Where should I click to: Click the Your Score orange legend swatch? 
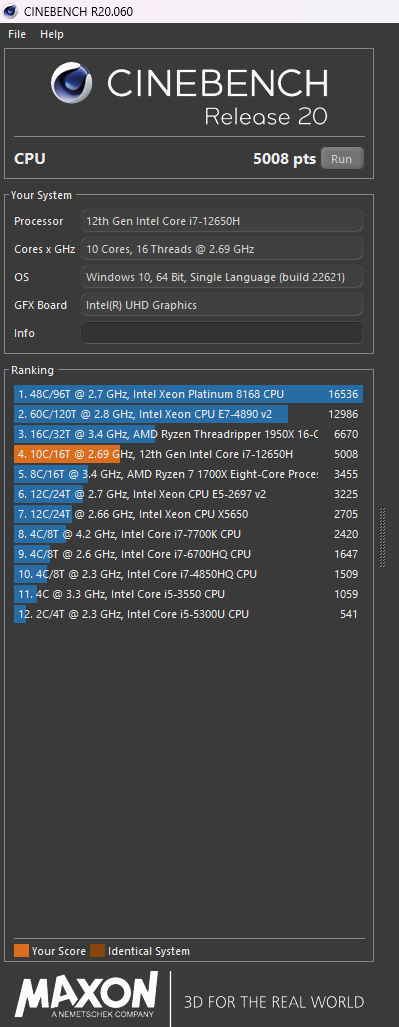tap(21, 951)
